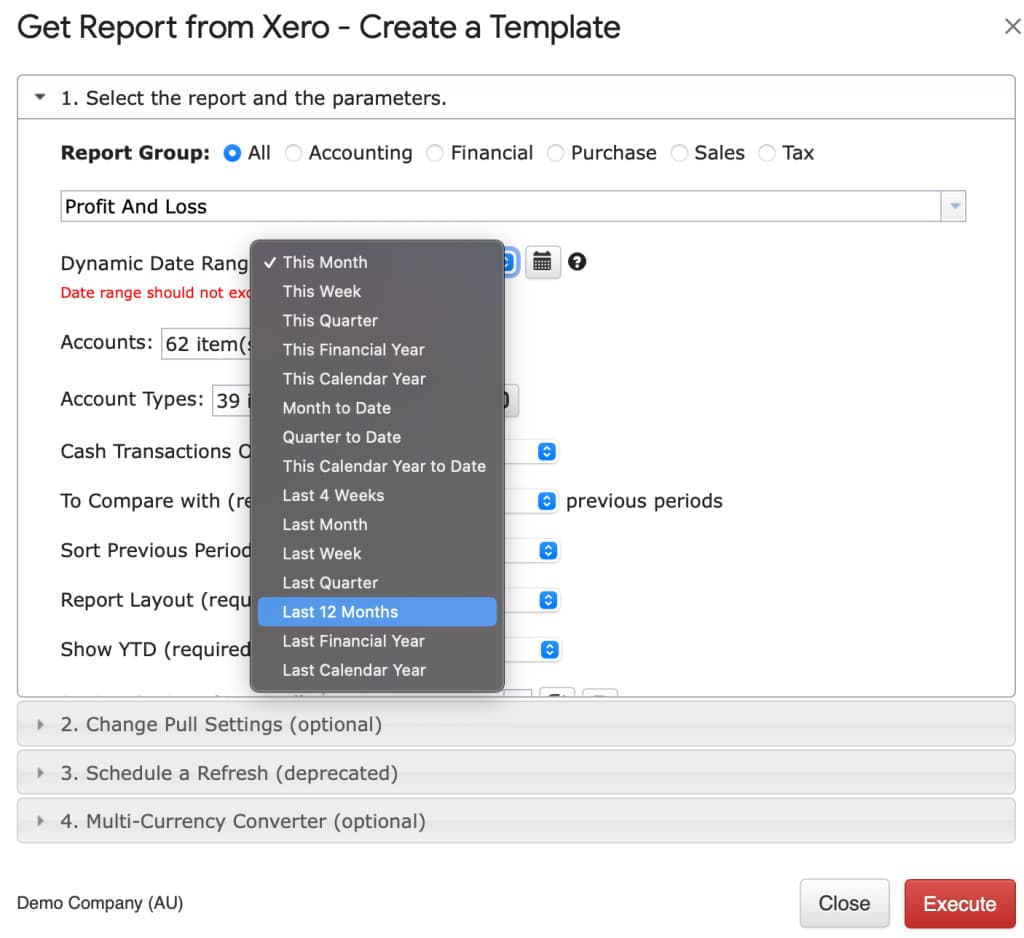Open the Profit And Loss report dropdown arrow
The width and height of the screenshot is (1024, 938).
953,206
